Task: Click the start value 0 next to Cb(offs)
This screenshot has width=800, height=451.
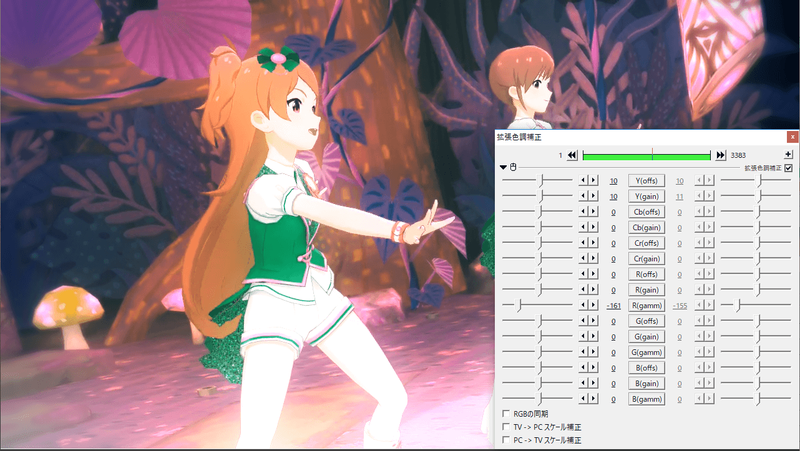Action: (613, 212)
